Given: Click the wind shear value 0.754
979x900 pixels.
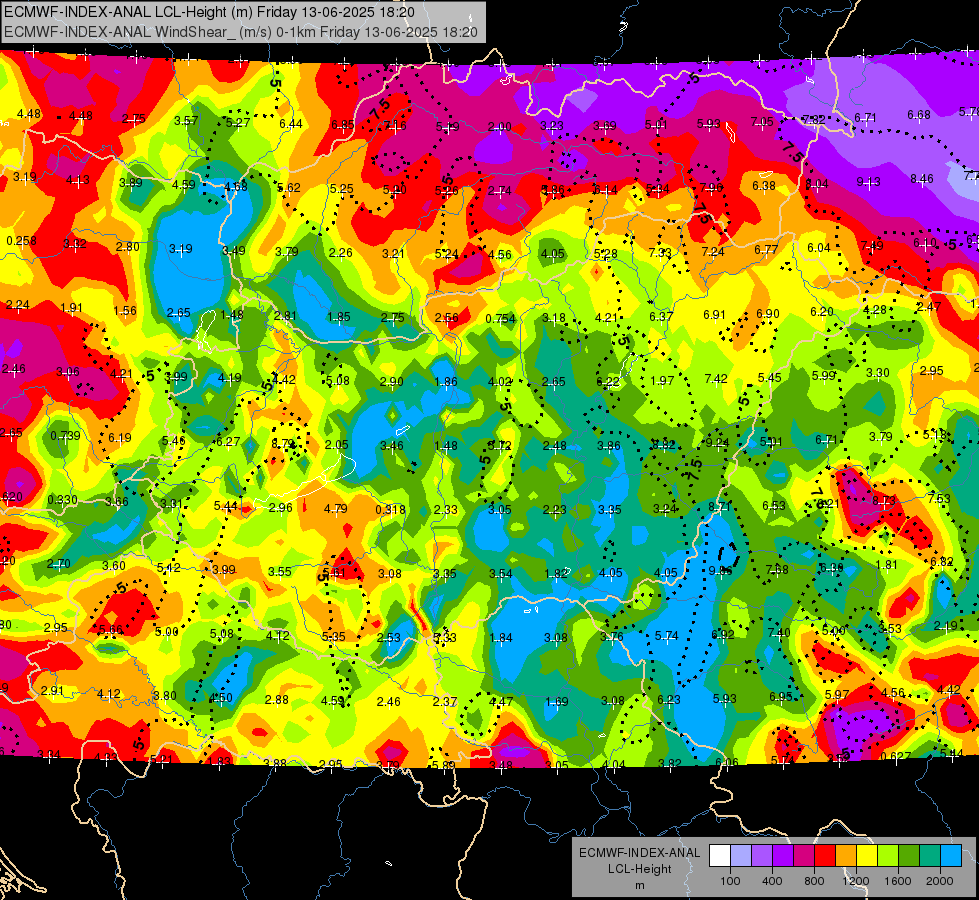Looking at the screenshot, I should (501, 319).
